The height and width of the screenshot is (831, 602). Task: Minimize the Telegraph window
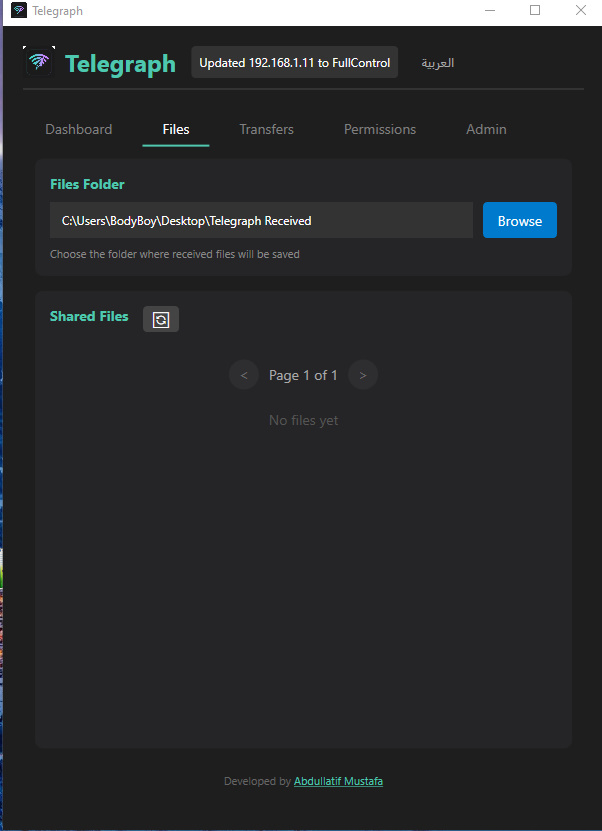[490, 10]
